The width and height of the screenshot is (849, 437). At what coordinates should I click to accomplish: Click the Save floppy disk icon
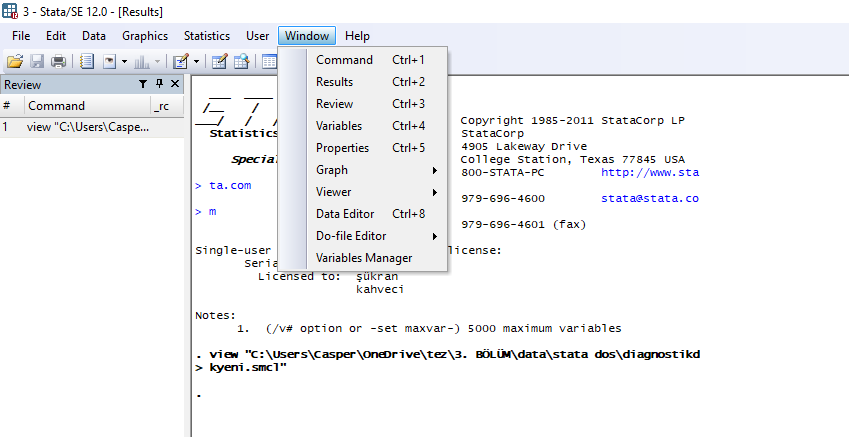[x=36, y=61]
